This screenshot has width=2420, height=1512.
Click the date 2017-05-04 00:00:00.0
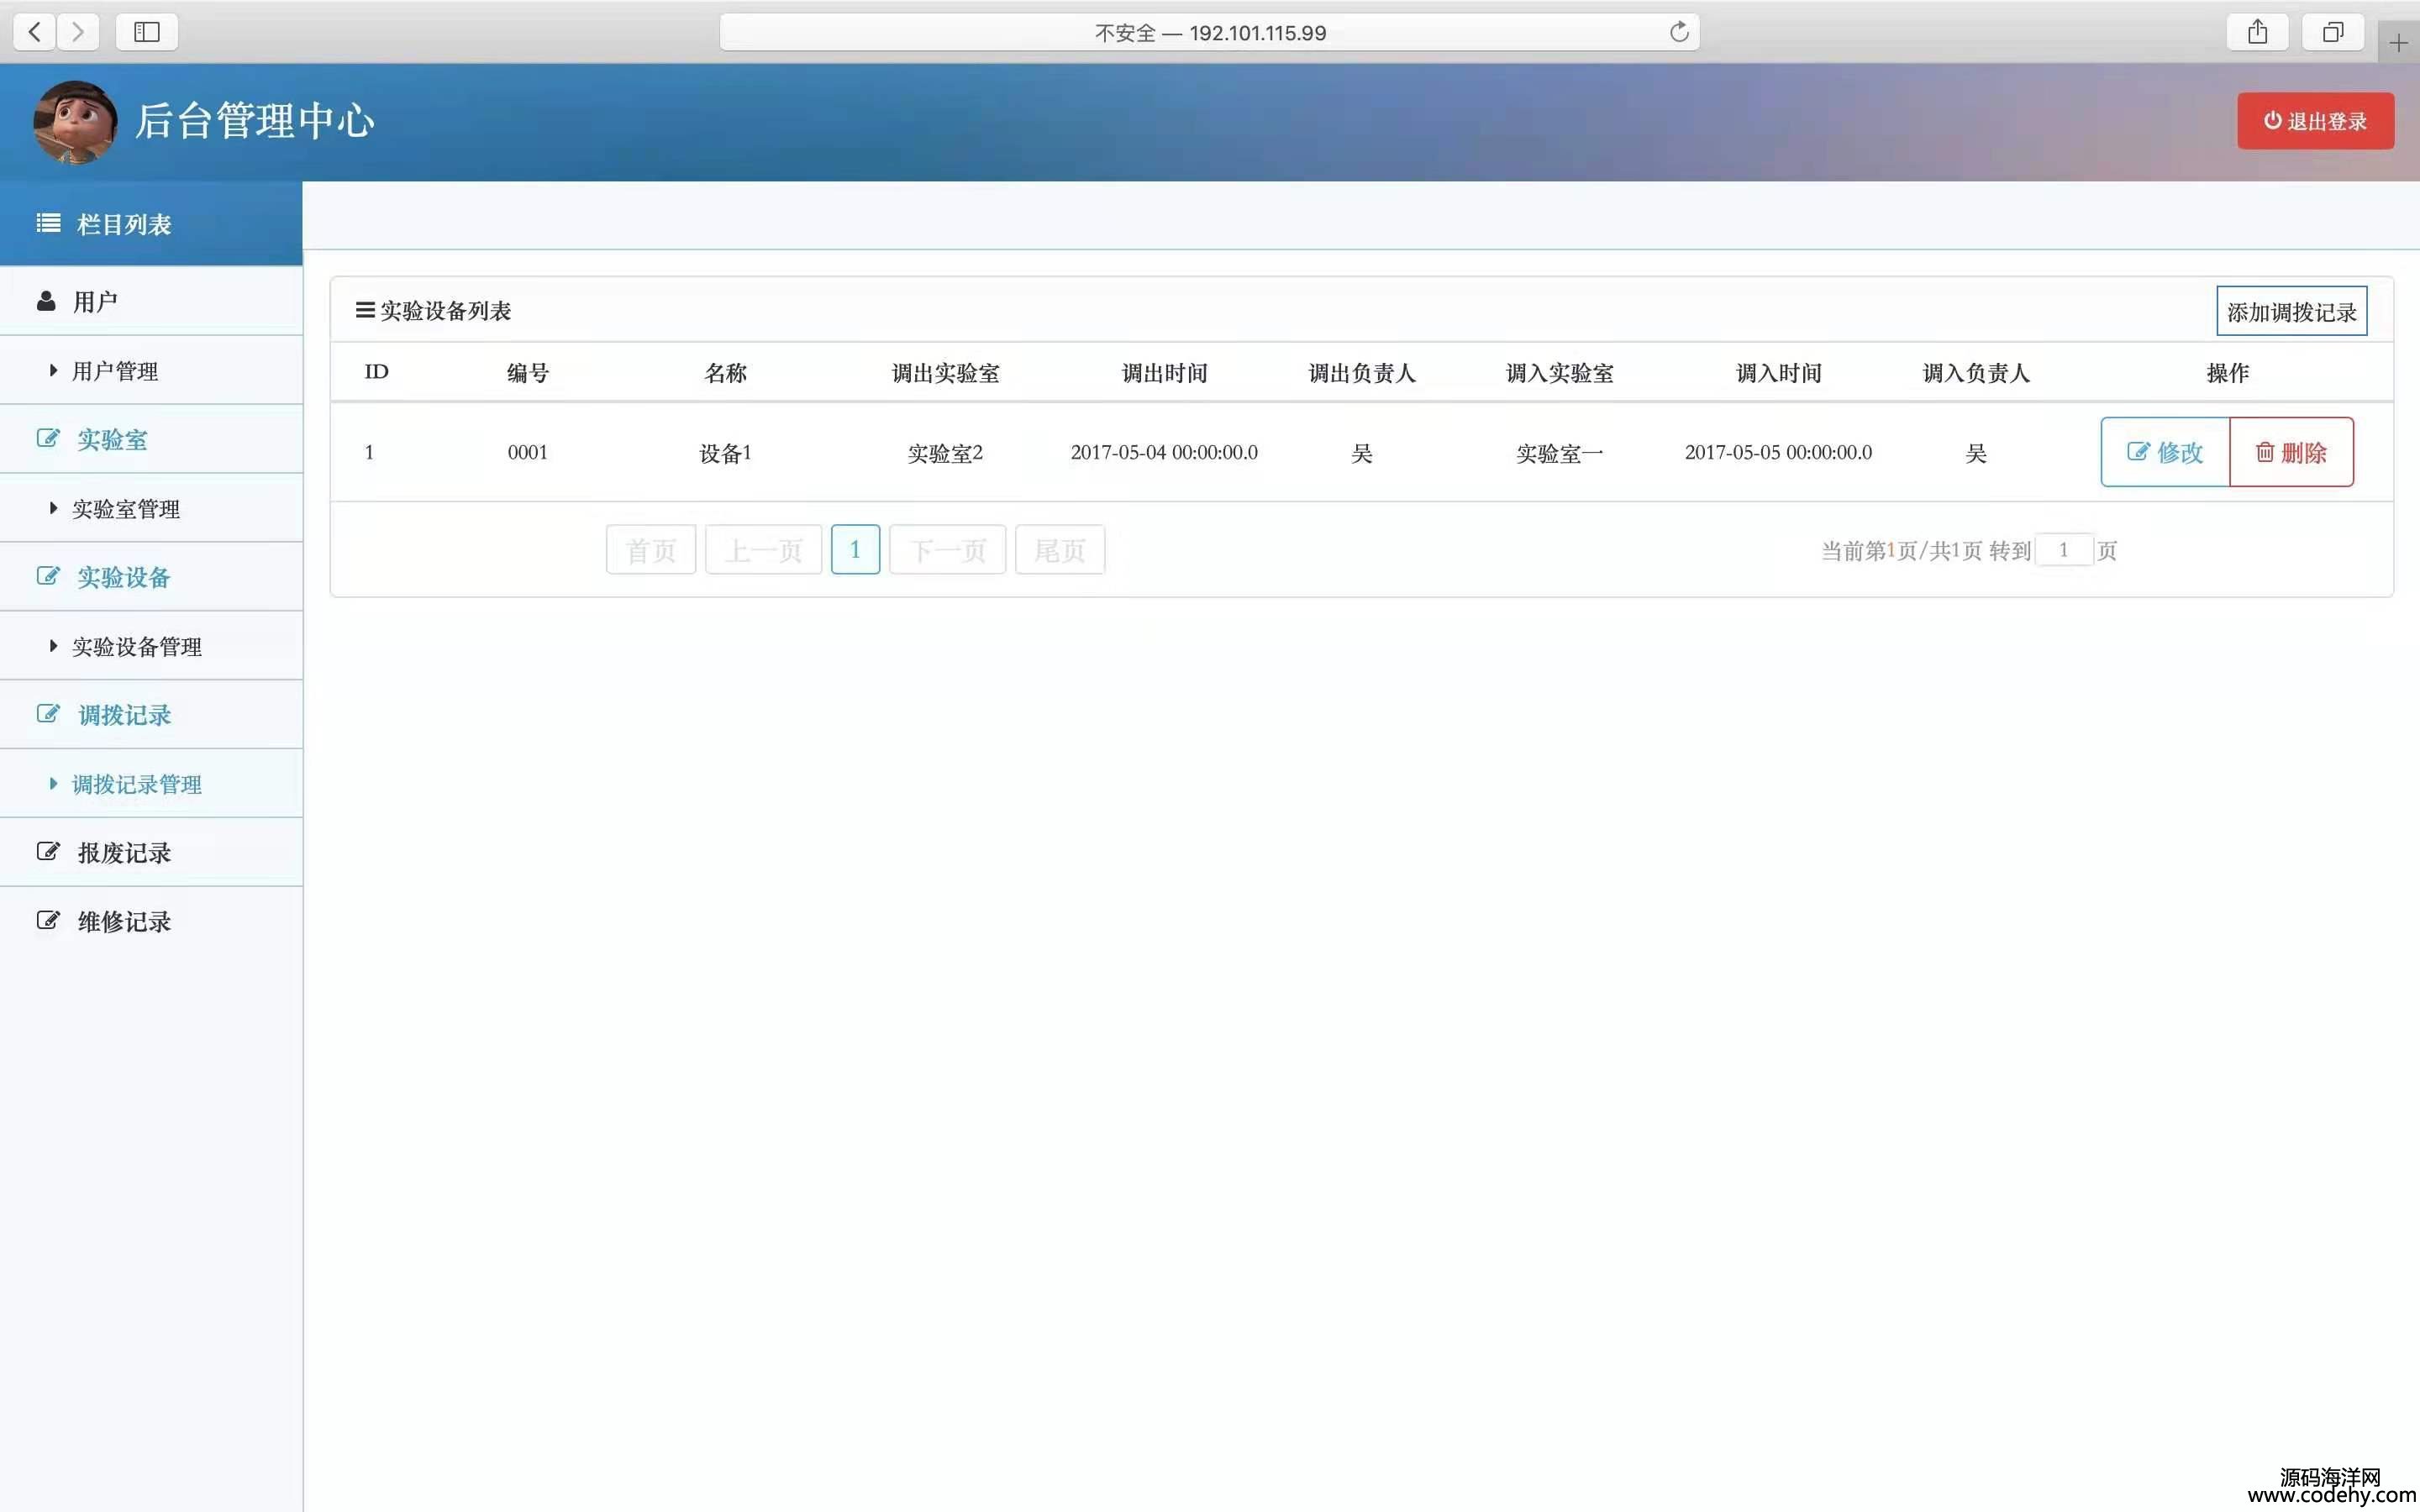(1164, 452)
